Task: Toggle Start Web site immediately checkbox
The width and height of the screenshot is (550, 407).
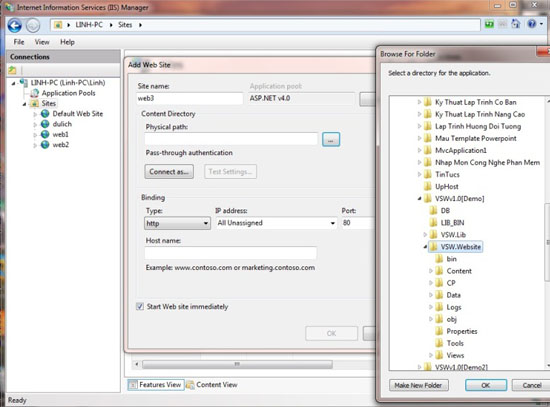Action: tap(140, 307)
